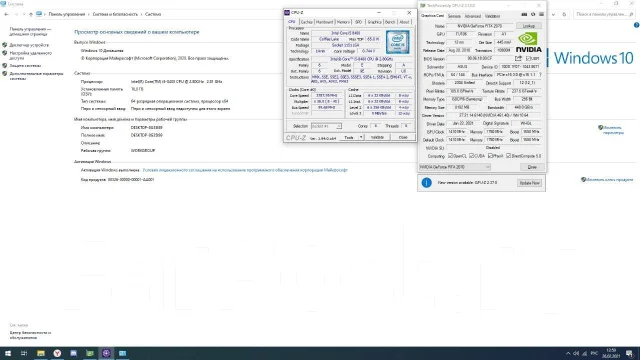This screenshot has width=640, height=360.
Task: Click the Close button in GPU-Z
Action: [532, 167]
